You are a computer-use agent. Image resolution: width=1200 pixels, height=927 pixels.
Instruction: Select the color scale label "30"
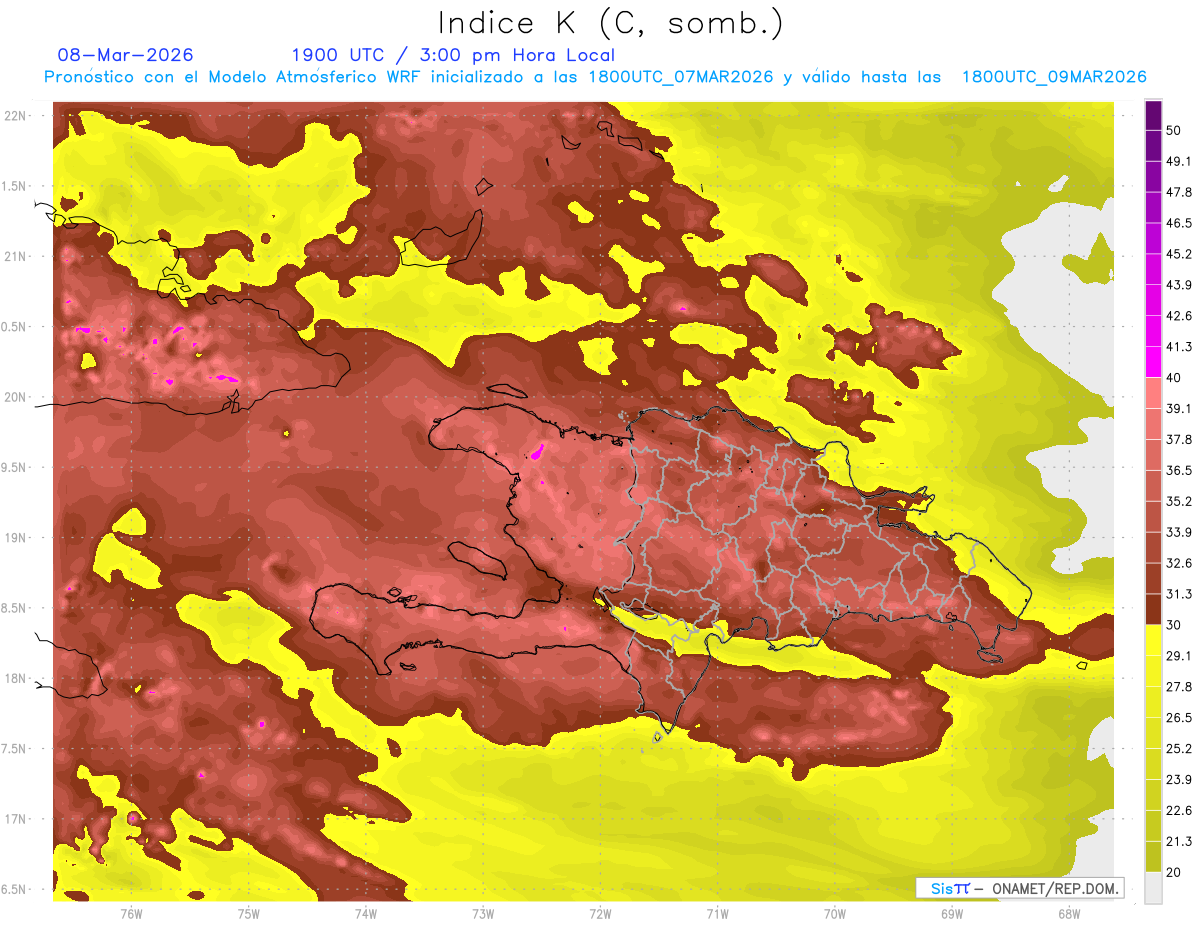pos(1174,625)
